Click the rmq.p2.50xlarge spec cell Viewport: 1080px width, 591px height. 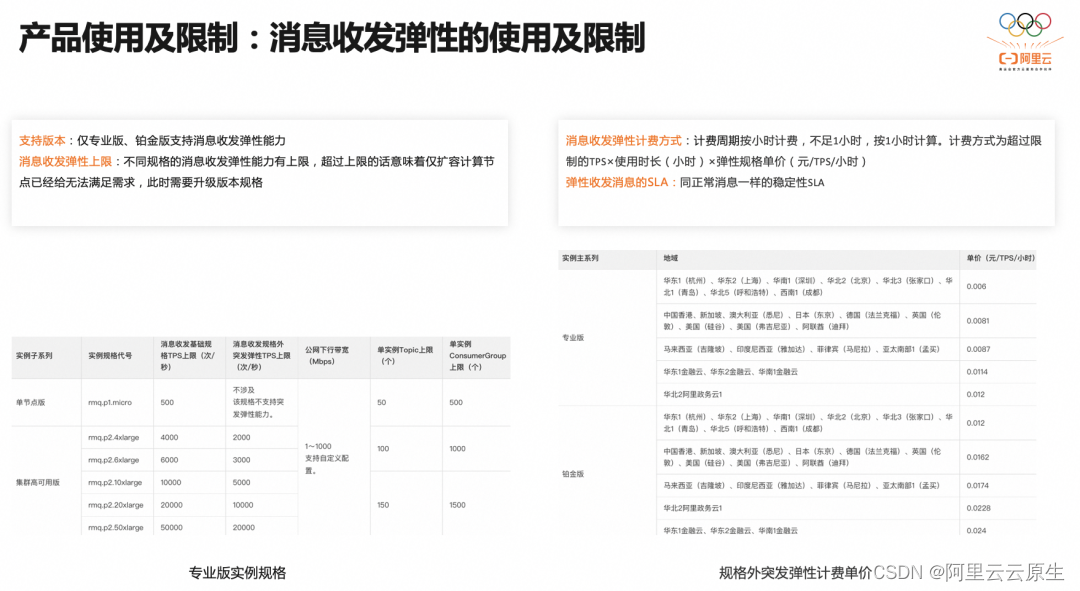(x=115, y=528)
